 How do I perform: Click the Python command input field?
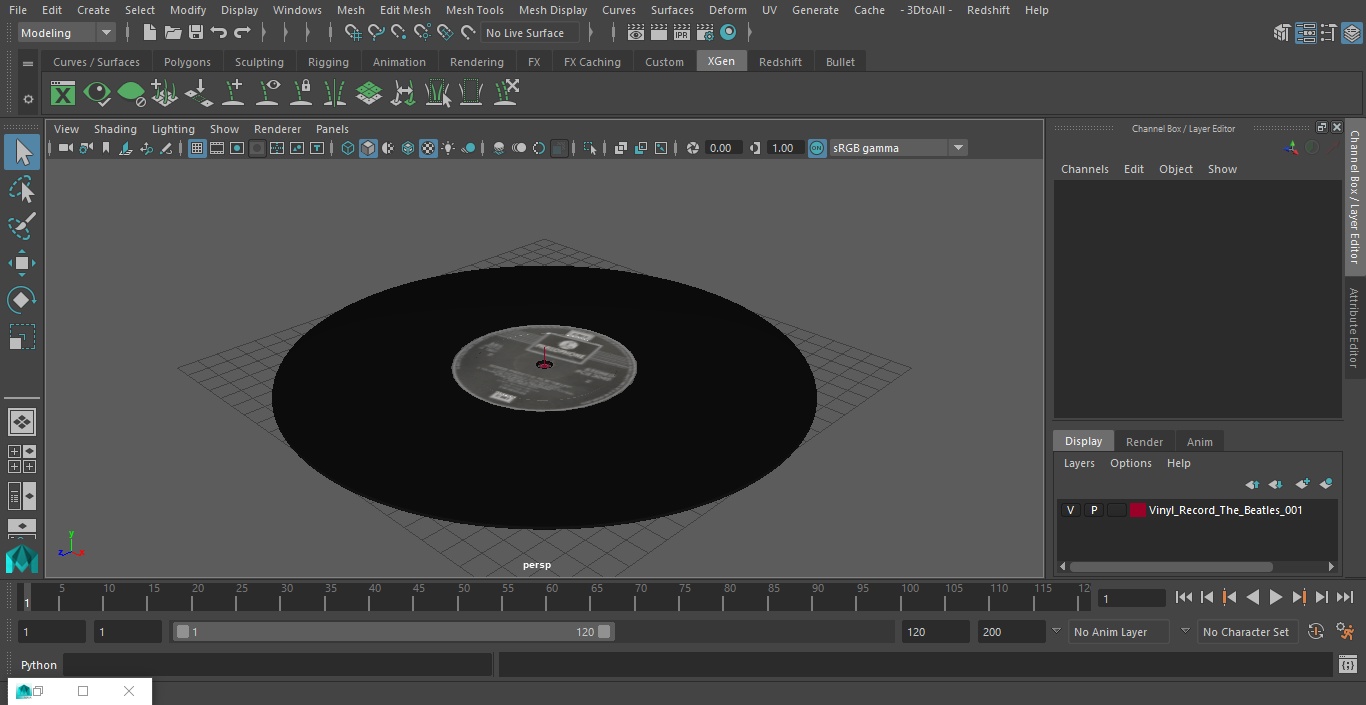point(277,665)
